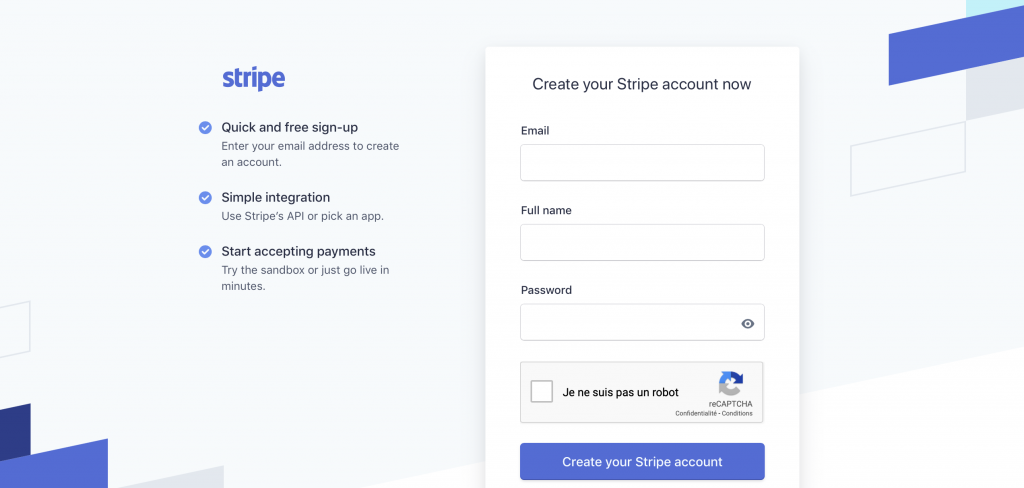Click the "Simple integration" heading text
Screen dimensions: 1024x488
275,198
